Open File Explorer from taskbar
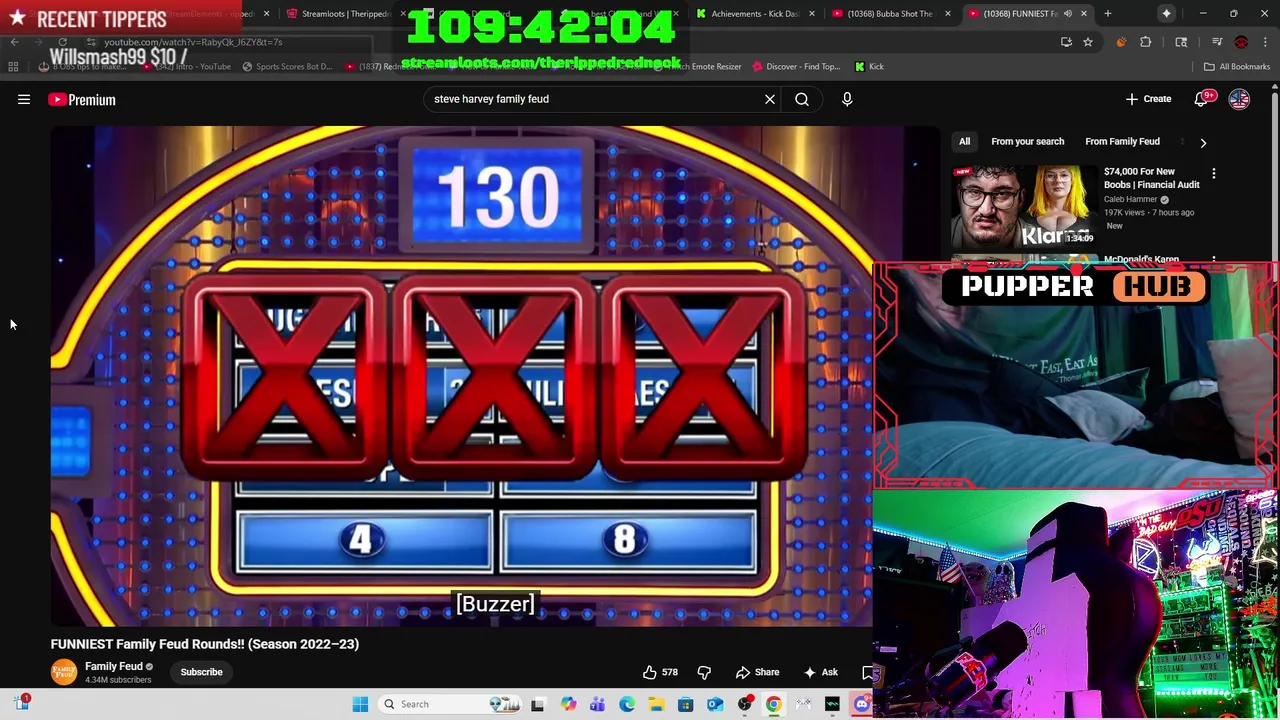The height and width of the screenshot is (720, 1280). tap(656, 704)
